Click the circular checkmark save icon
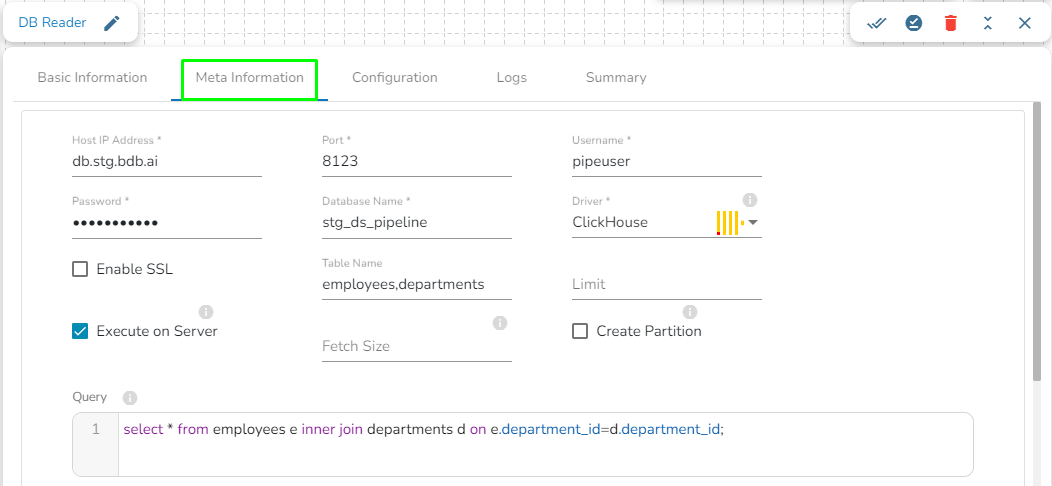Image resolution: width=1052 pixels, height=486 pixels. point(914,23)
